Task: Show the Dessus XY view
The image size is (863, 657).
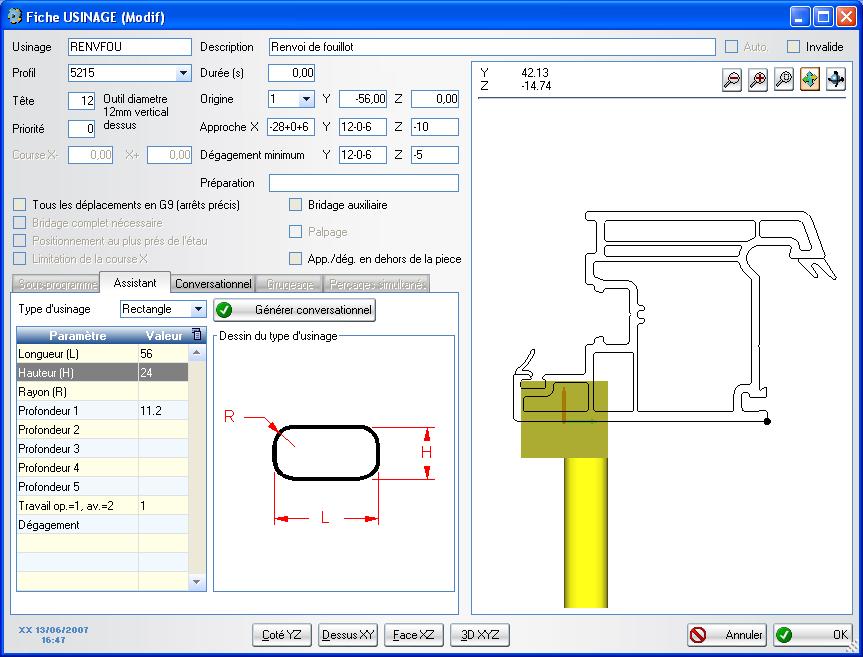Action: click(x=348, y=635)
